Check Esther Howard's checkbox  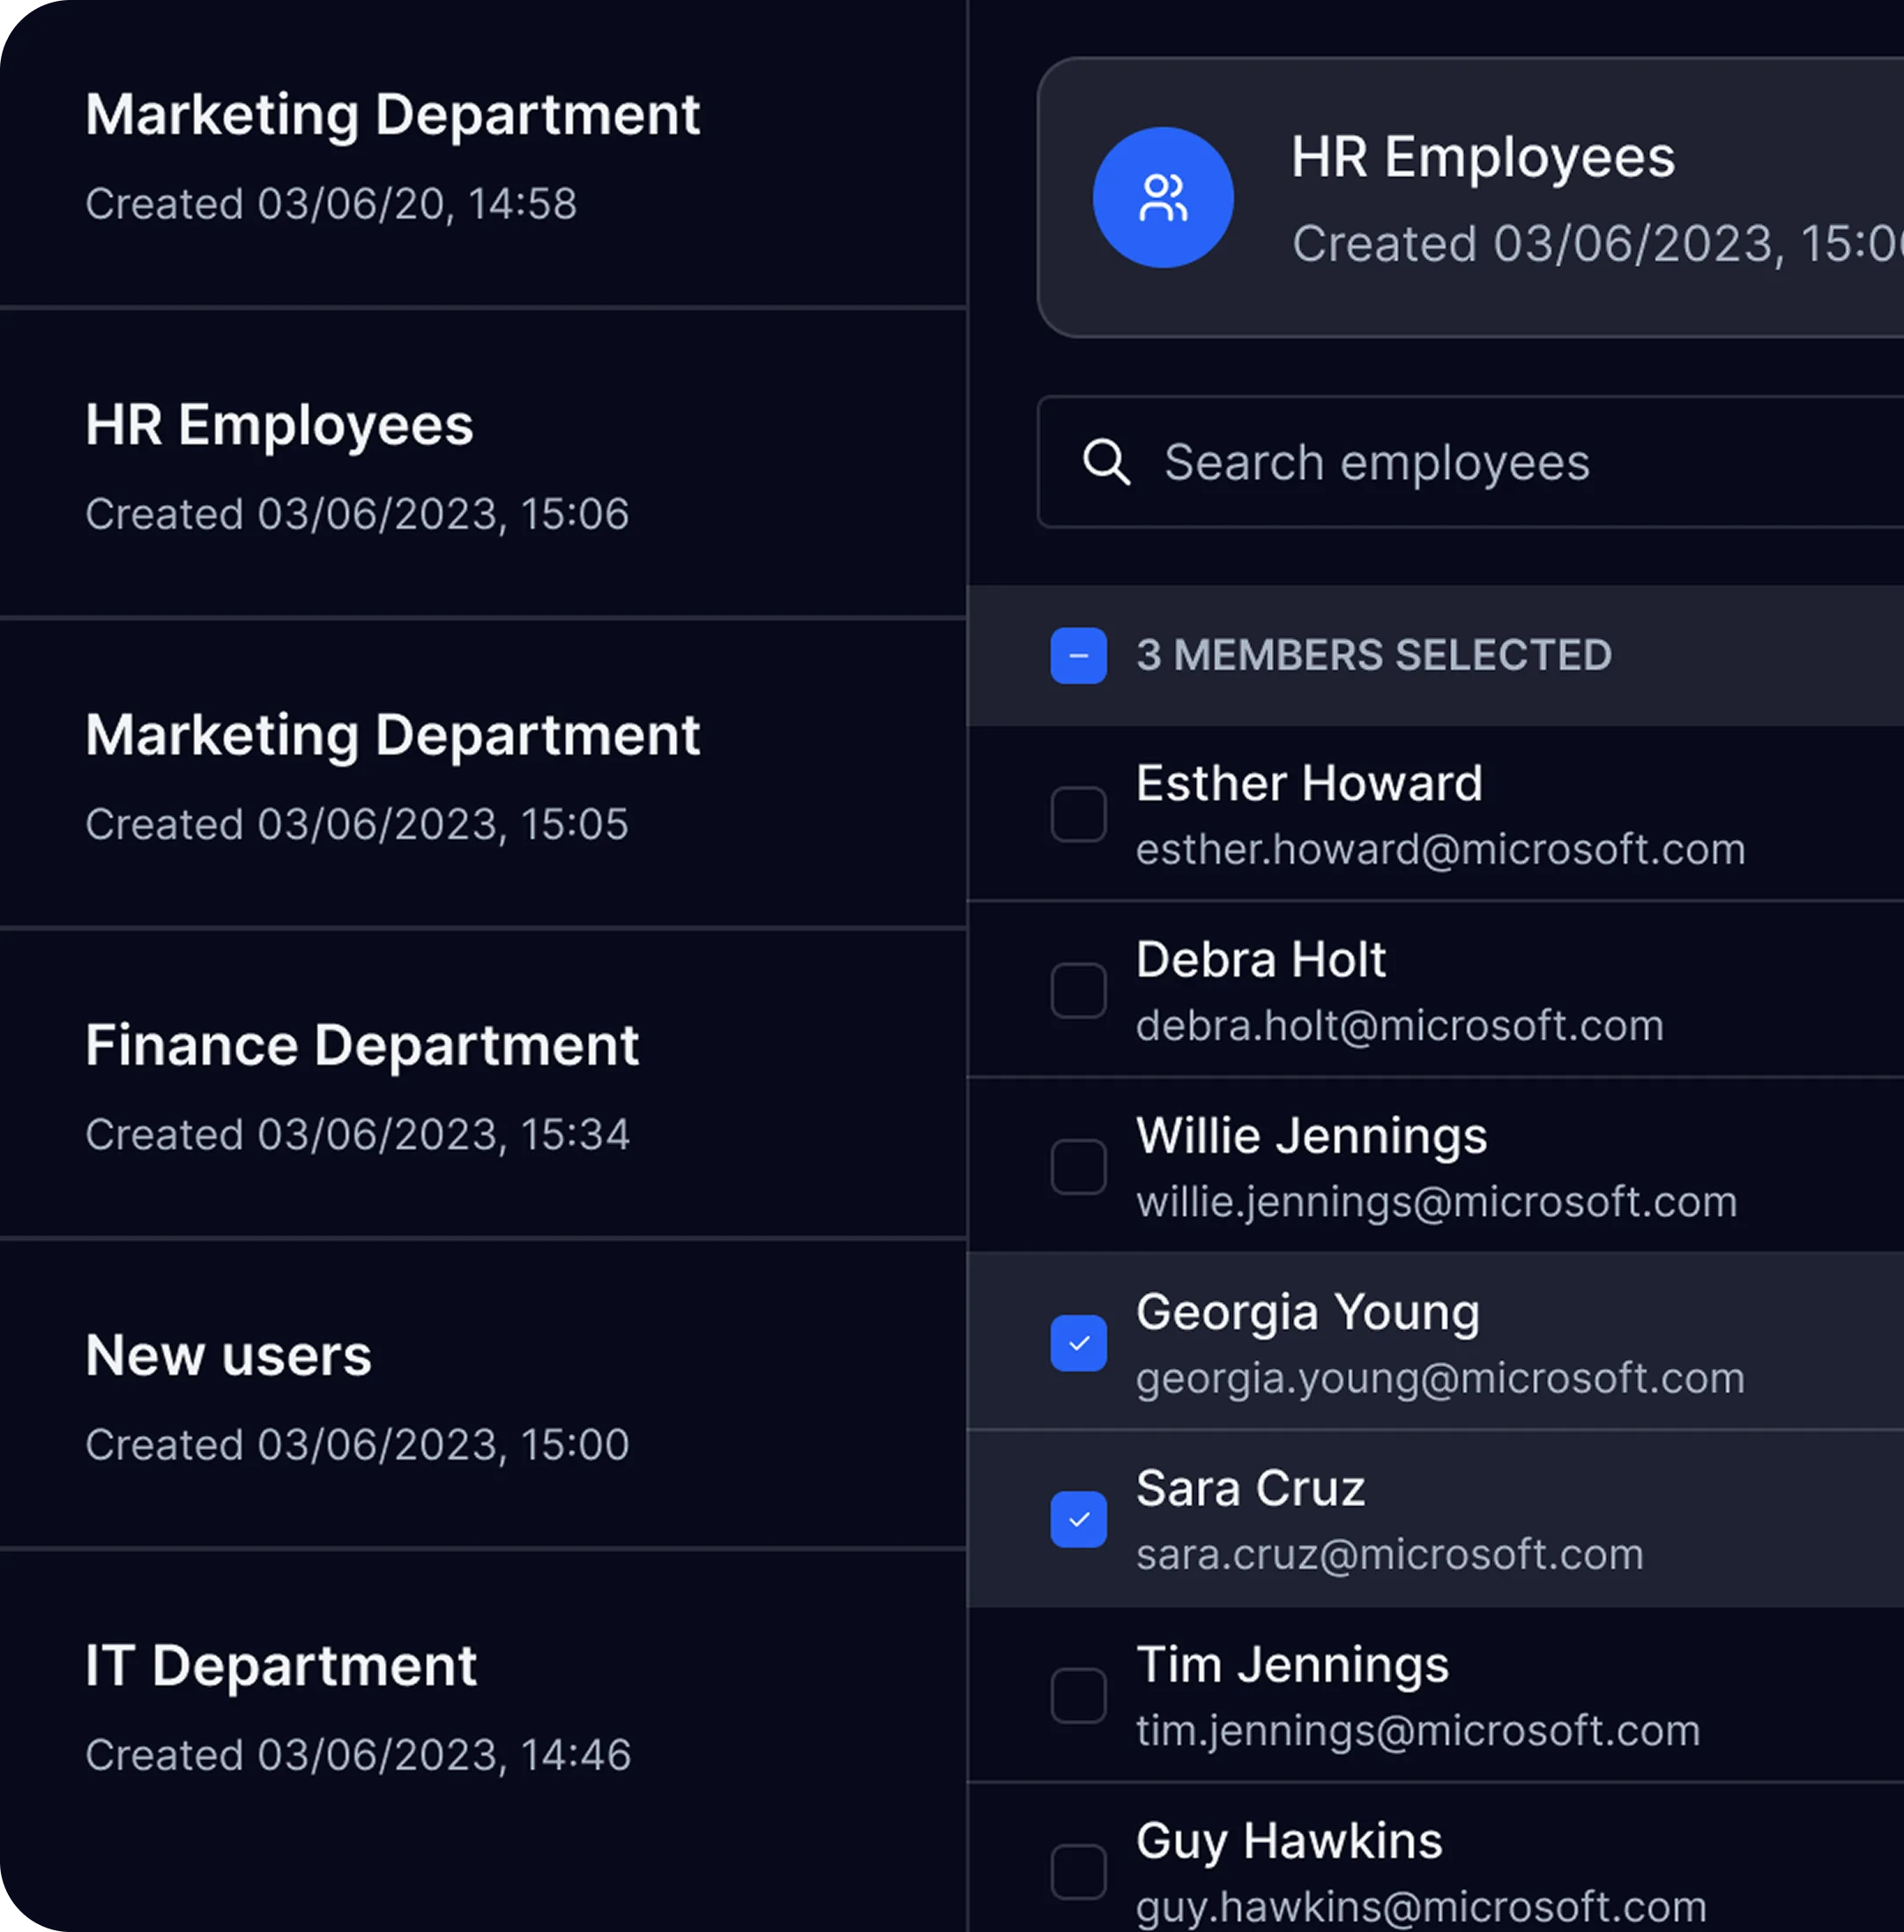pos(1078,814)
